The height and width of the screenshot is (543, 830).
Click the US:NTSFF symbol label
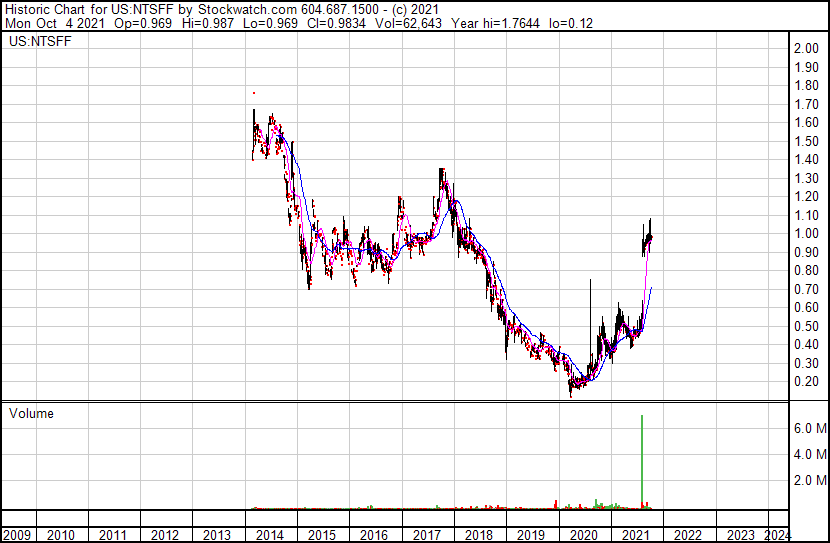click(40, 42)
